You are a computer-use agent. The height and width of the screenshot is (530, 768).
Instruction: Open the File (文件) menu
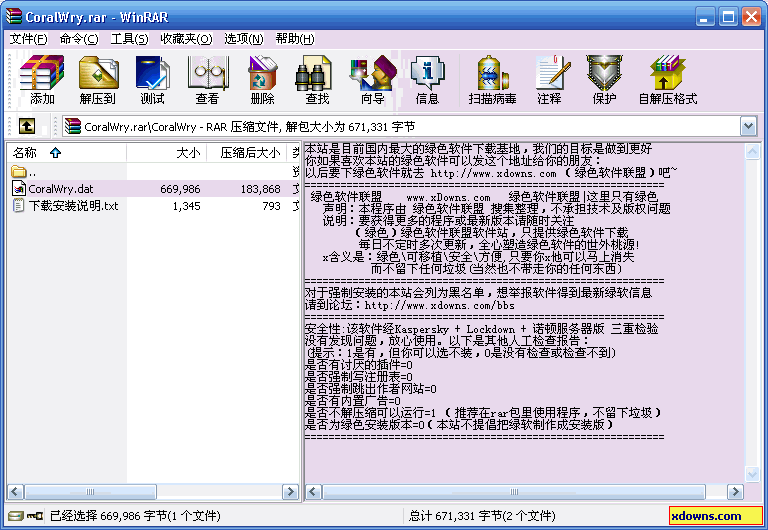point(28,39)
